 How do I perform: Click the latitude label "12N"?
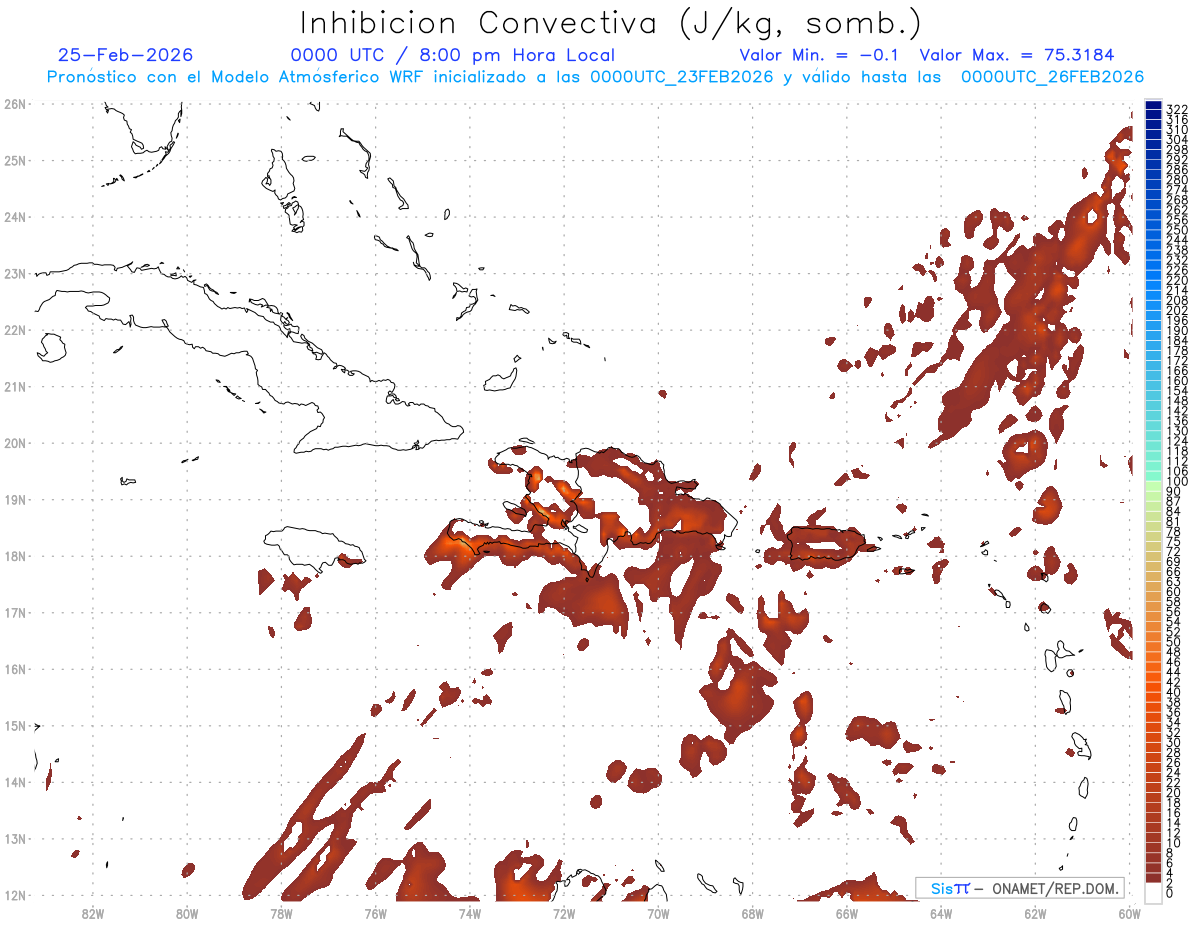pos(14,895)
